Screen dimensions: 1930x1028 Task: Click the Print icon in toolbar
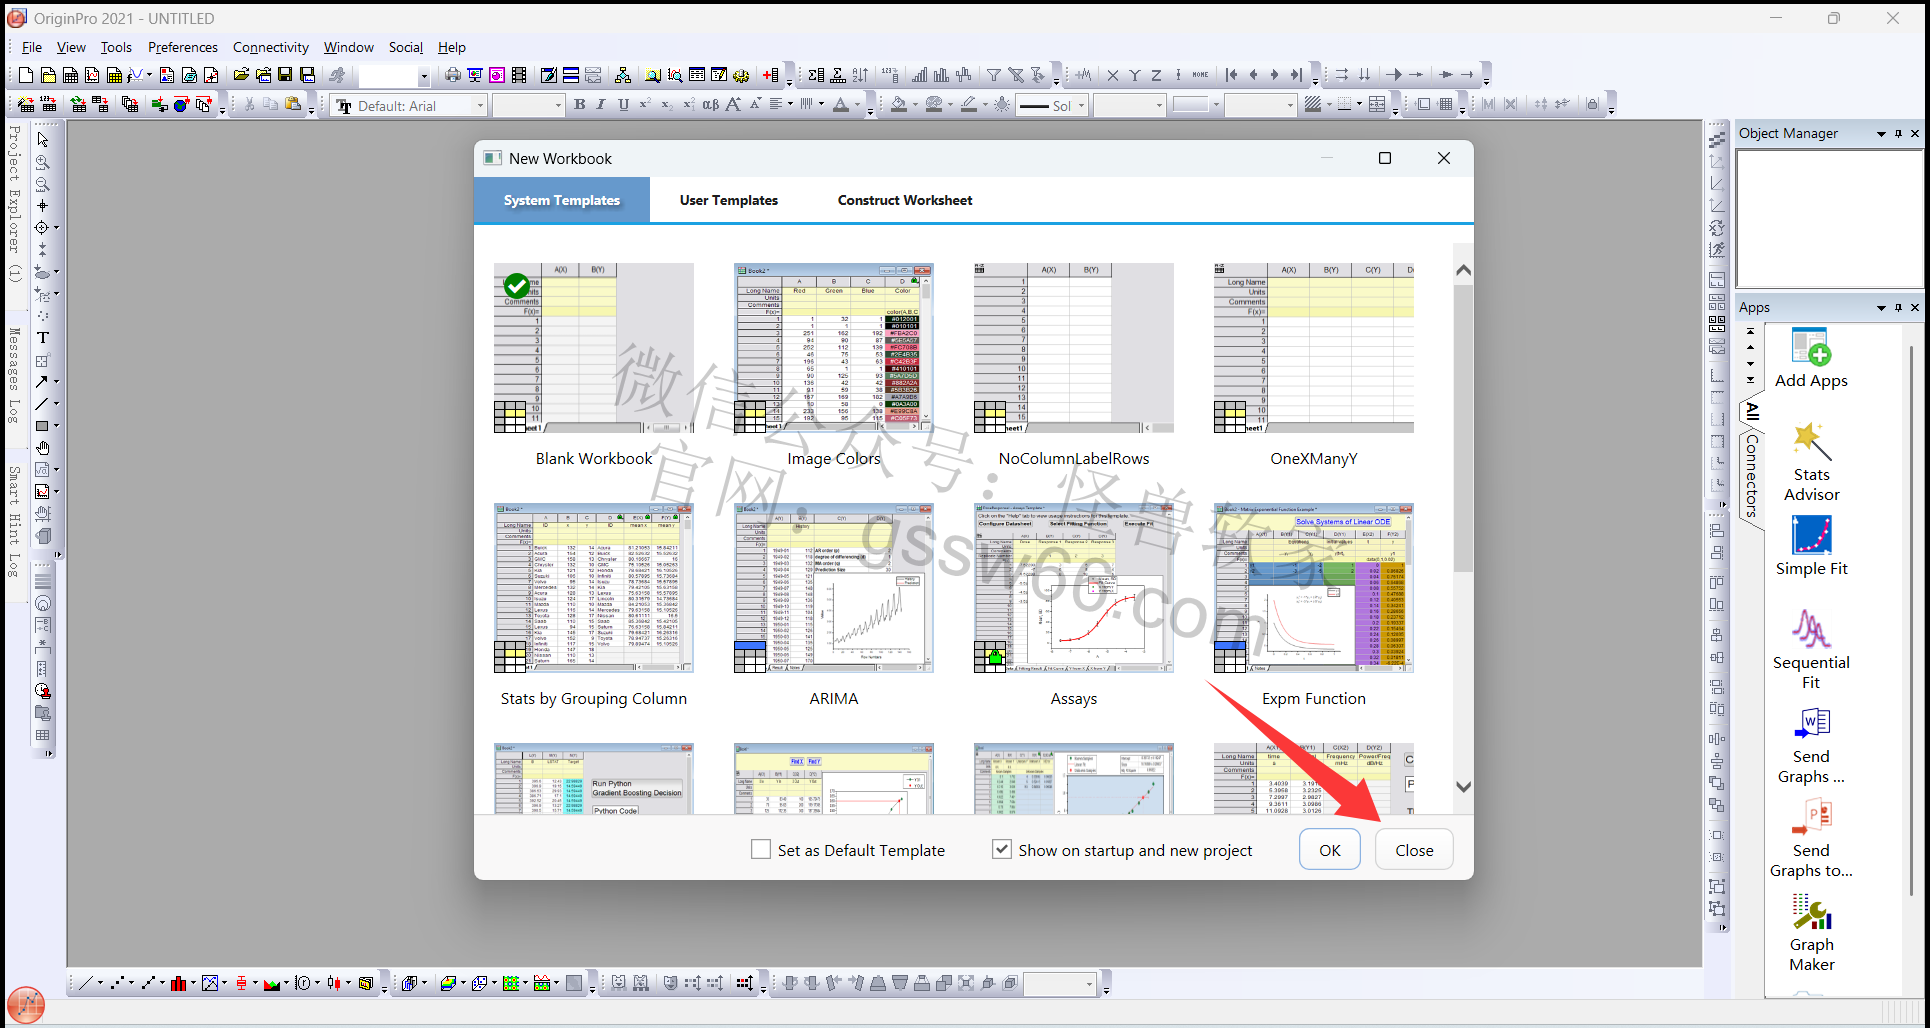click(453, 75)
